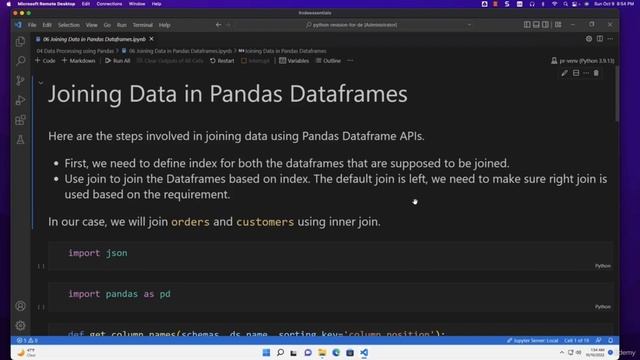Open the Edit menu in VS Code

click(x=47, y=25)
